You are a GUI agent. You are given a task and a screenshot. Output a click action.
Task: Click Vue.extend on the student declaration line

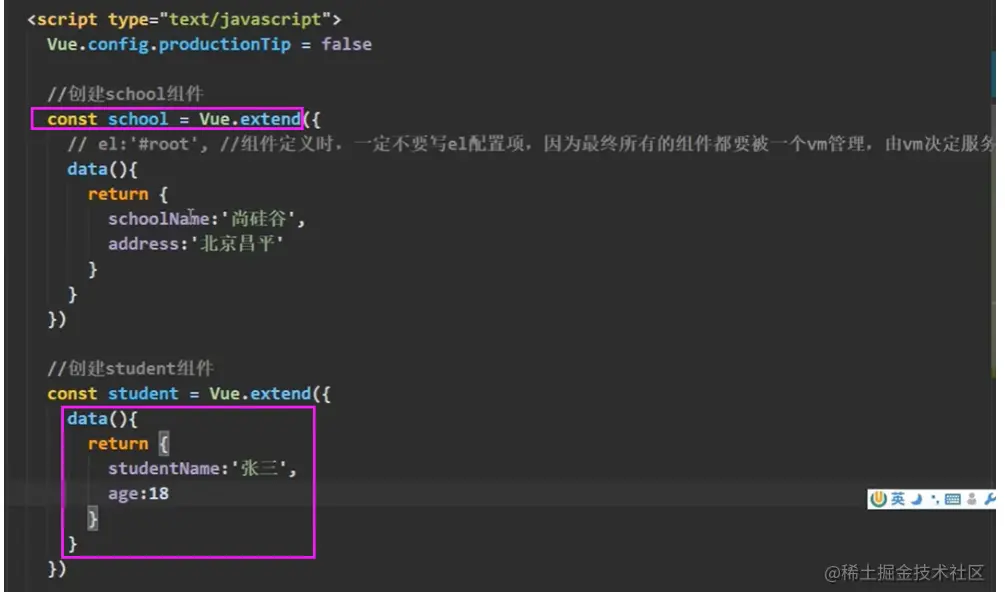click(x=260, y=393)
